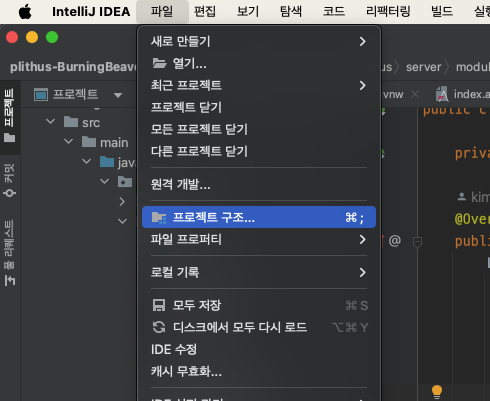
Task: Open the 커밋 tool window sidebar tab
Action: (x=10, y=180)
